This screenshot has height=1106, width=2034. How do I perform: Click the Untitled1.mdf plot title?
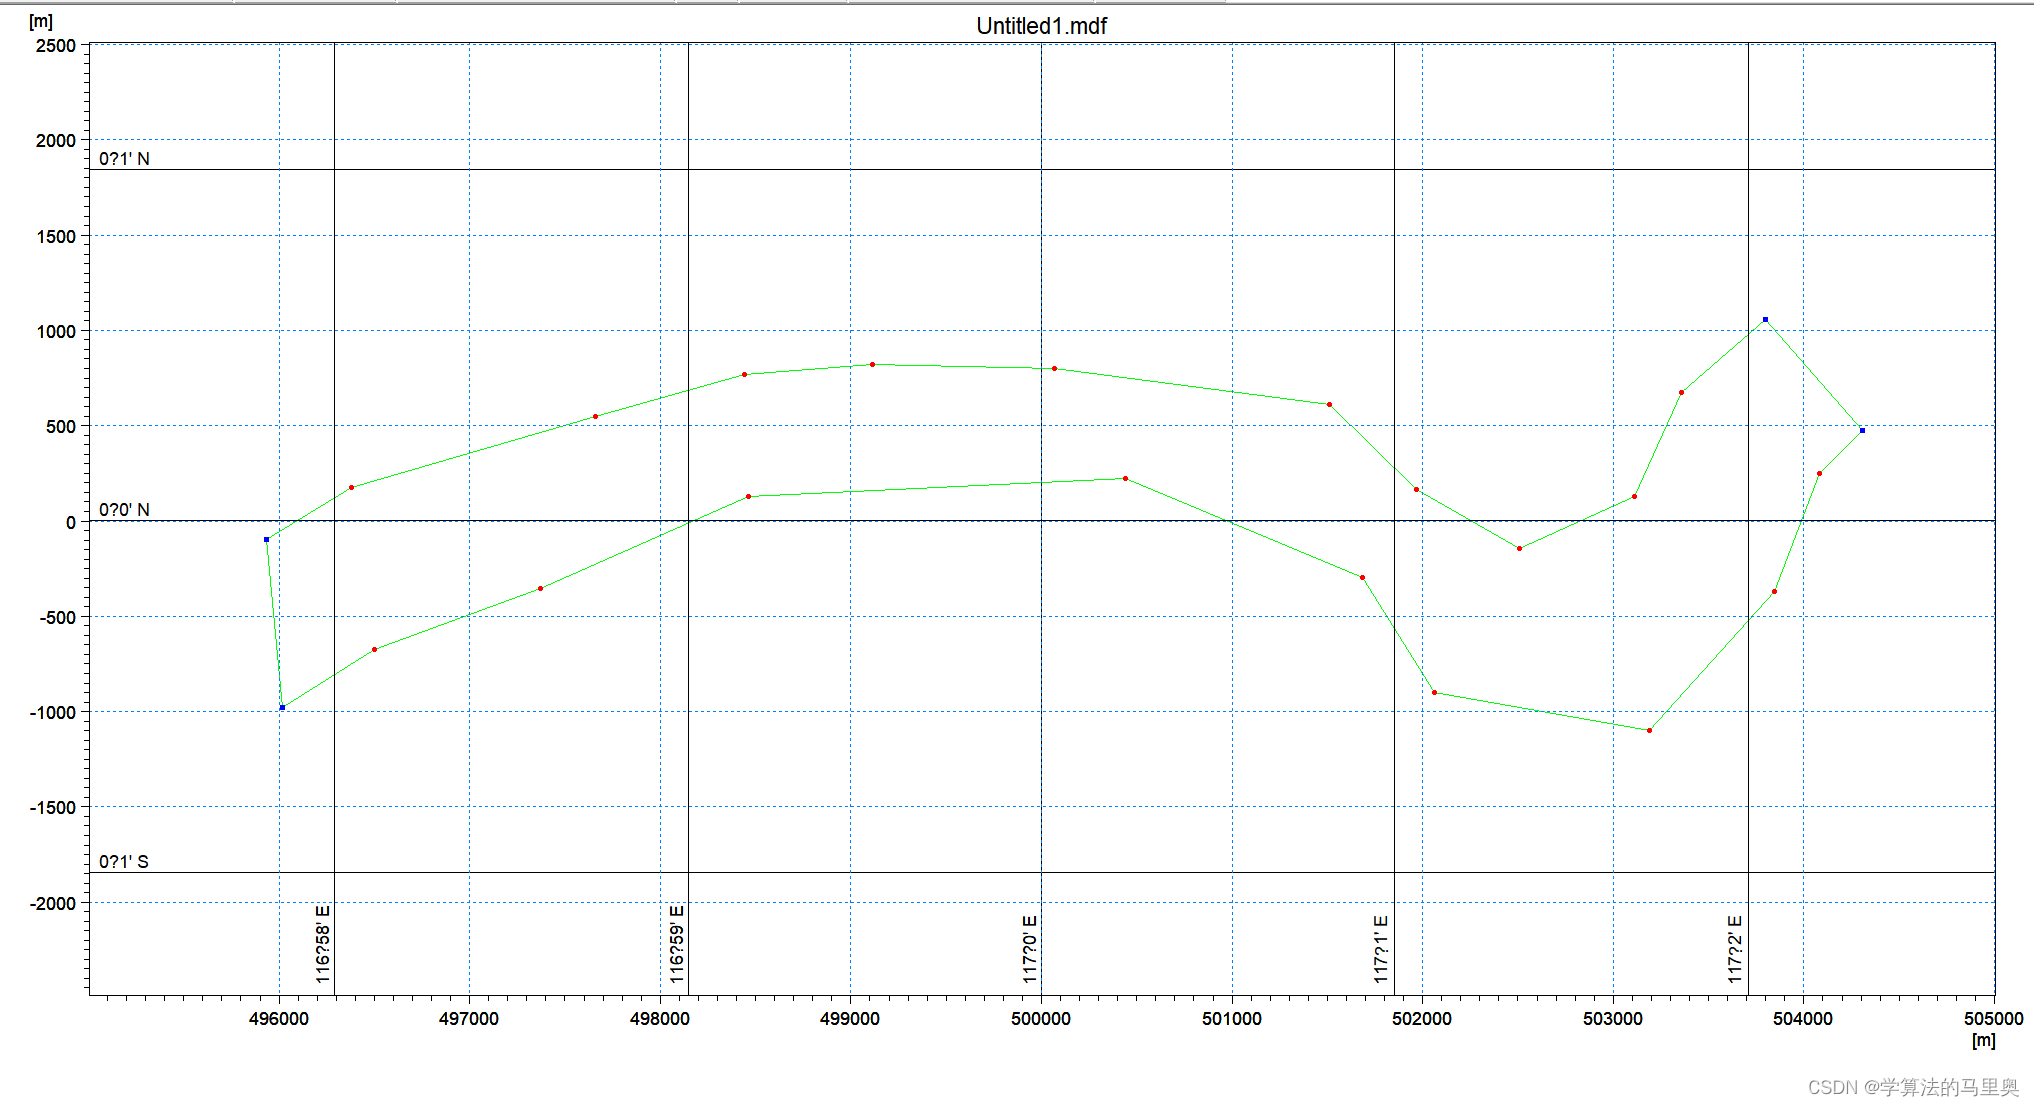click(1041, 26)
